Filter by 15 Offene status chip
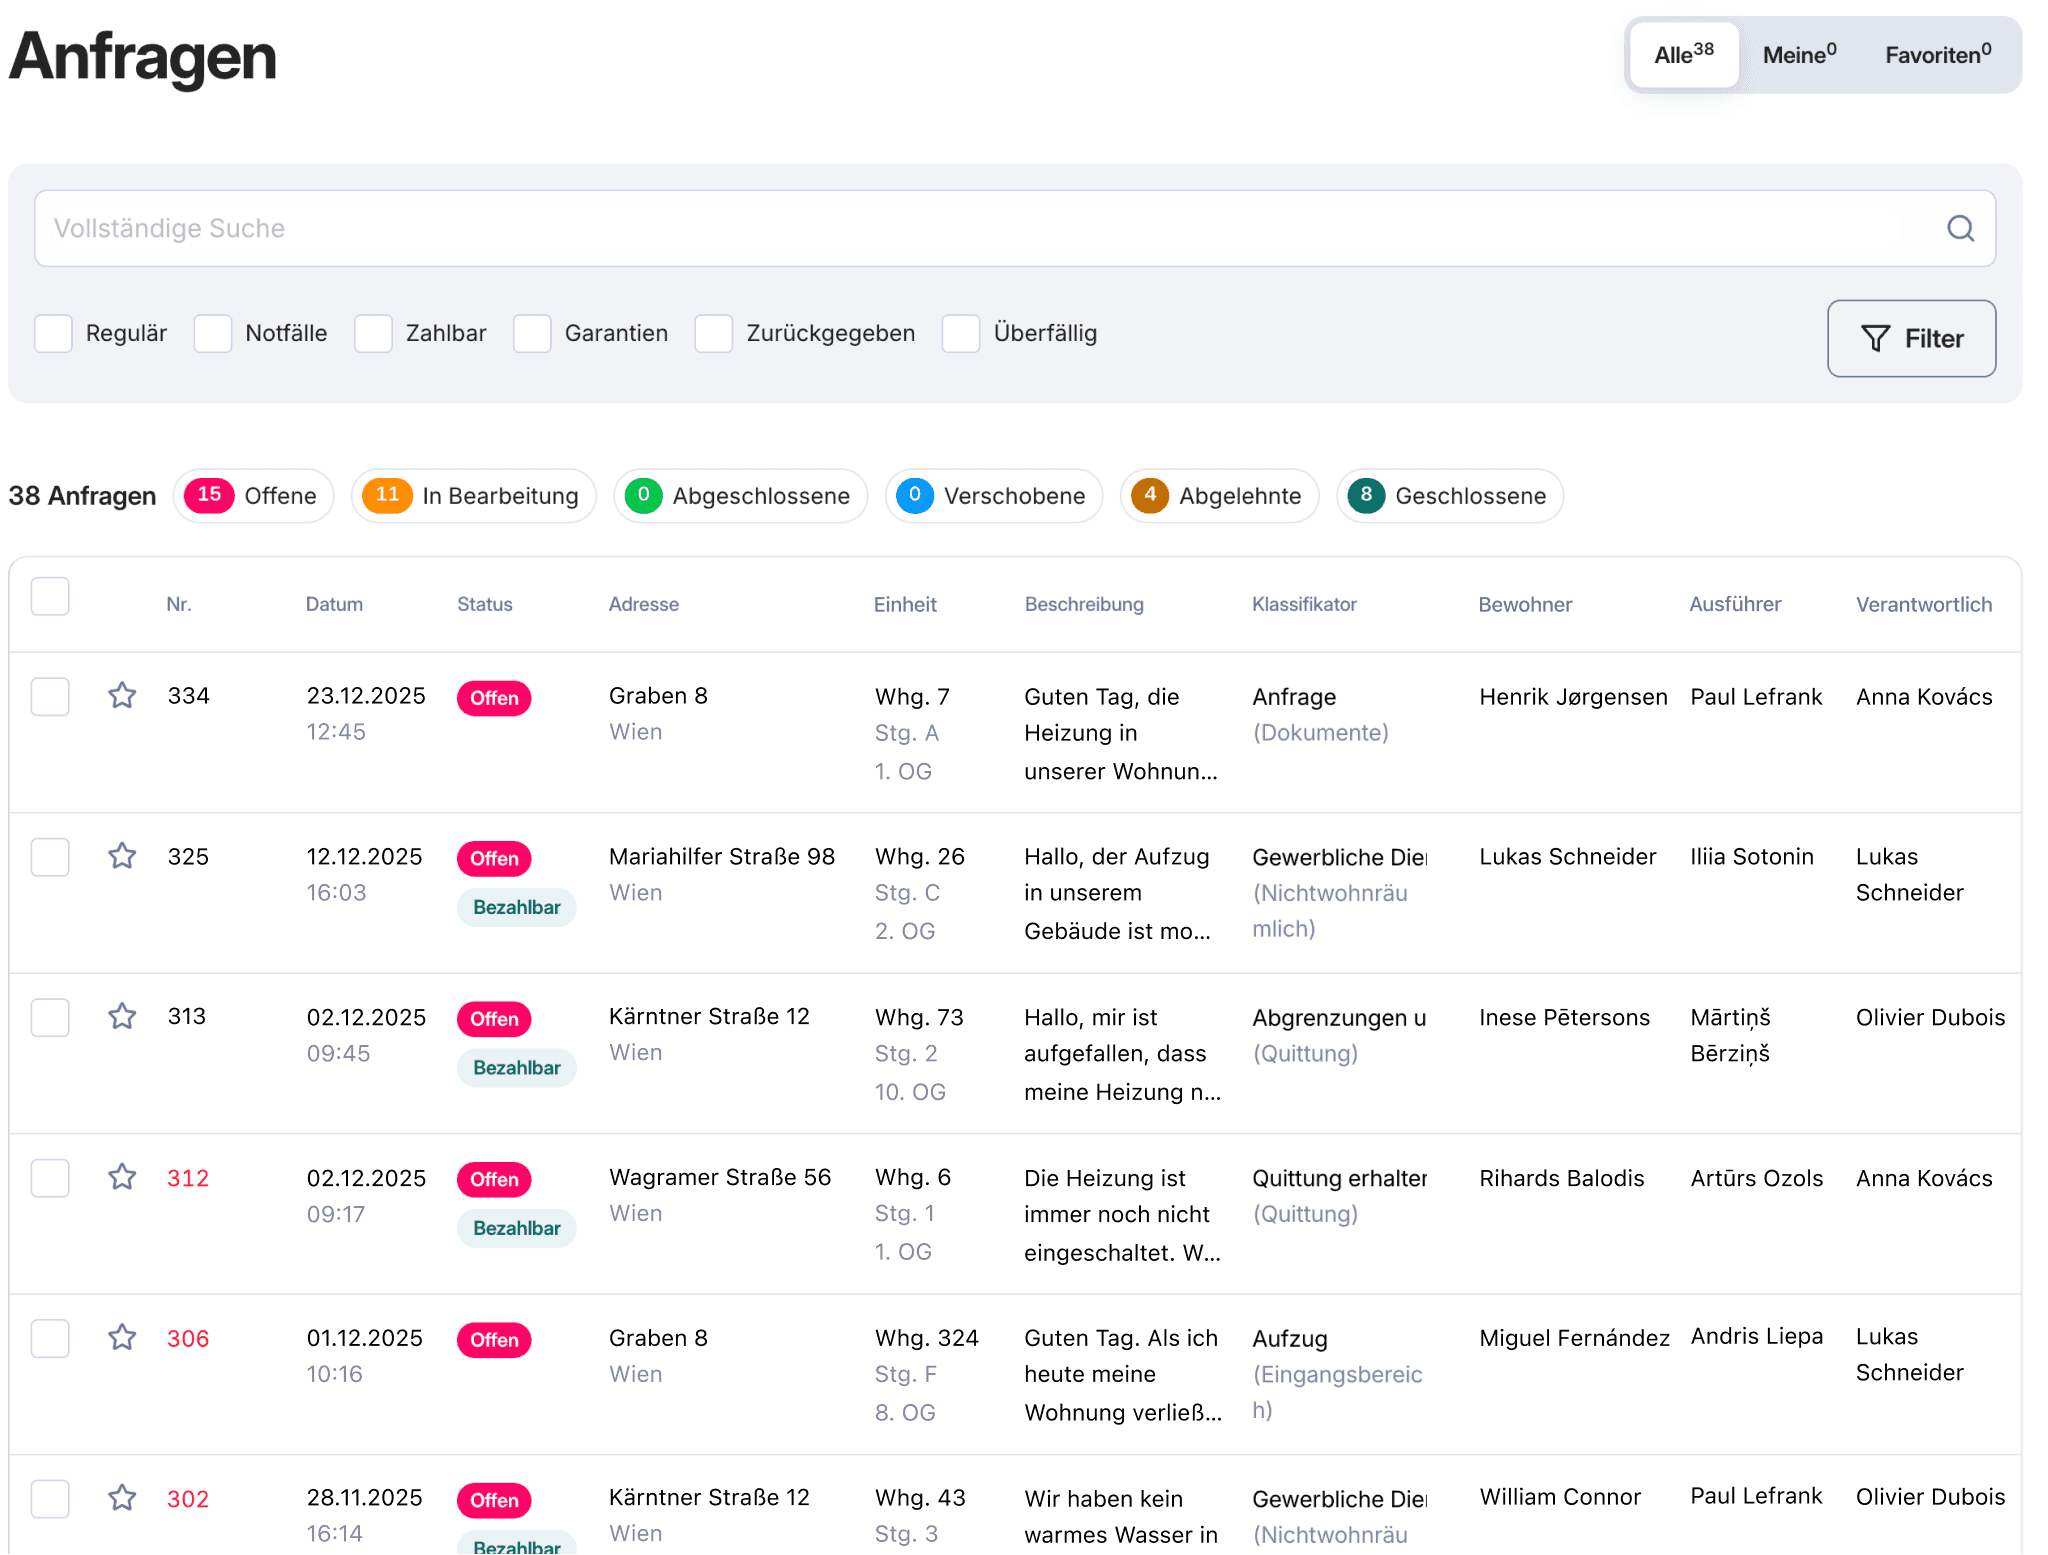The image size is (2048, 1555). [254, 496]
